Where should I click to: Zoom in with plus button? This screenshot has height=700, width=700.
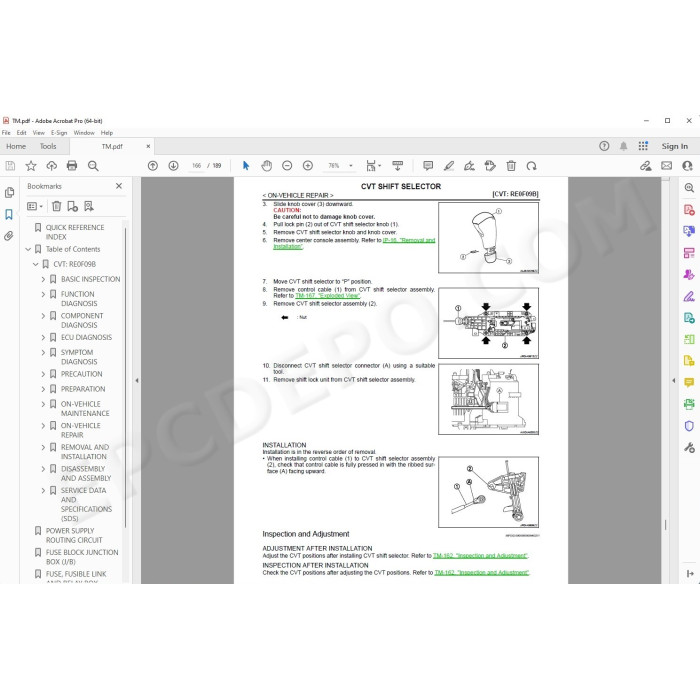pyautogui.click(x=308, y=166)
